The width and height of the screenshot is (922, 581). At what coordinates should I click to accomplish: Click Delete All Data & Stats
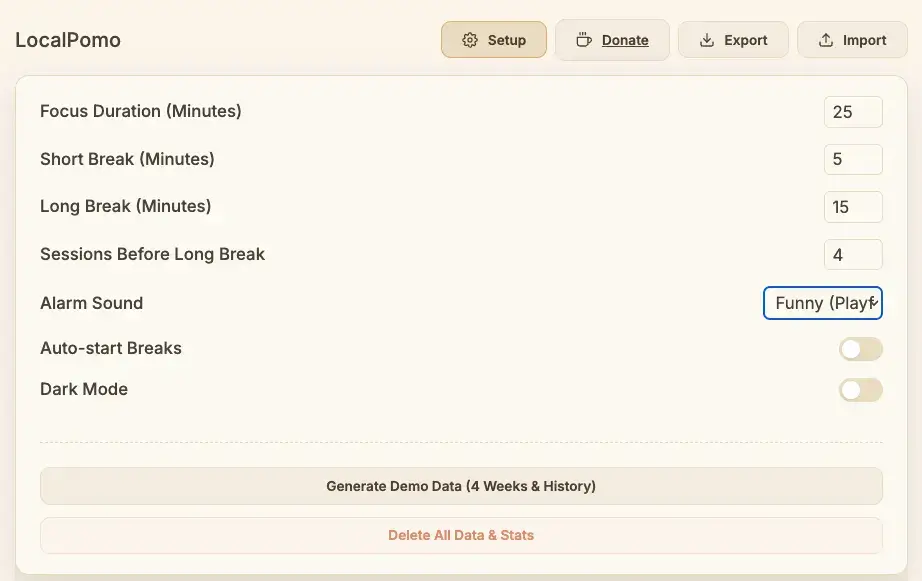tap(461, 535)
